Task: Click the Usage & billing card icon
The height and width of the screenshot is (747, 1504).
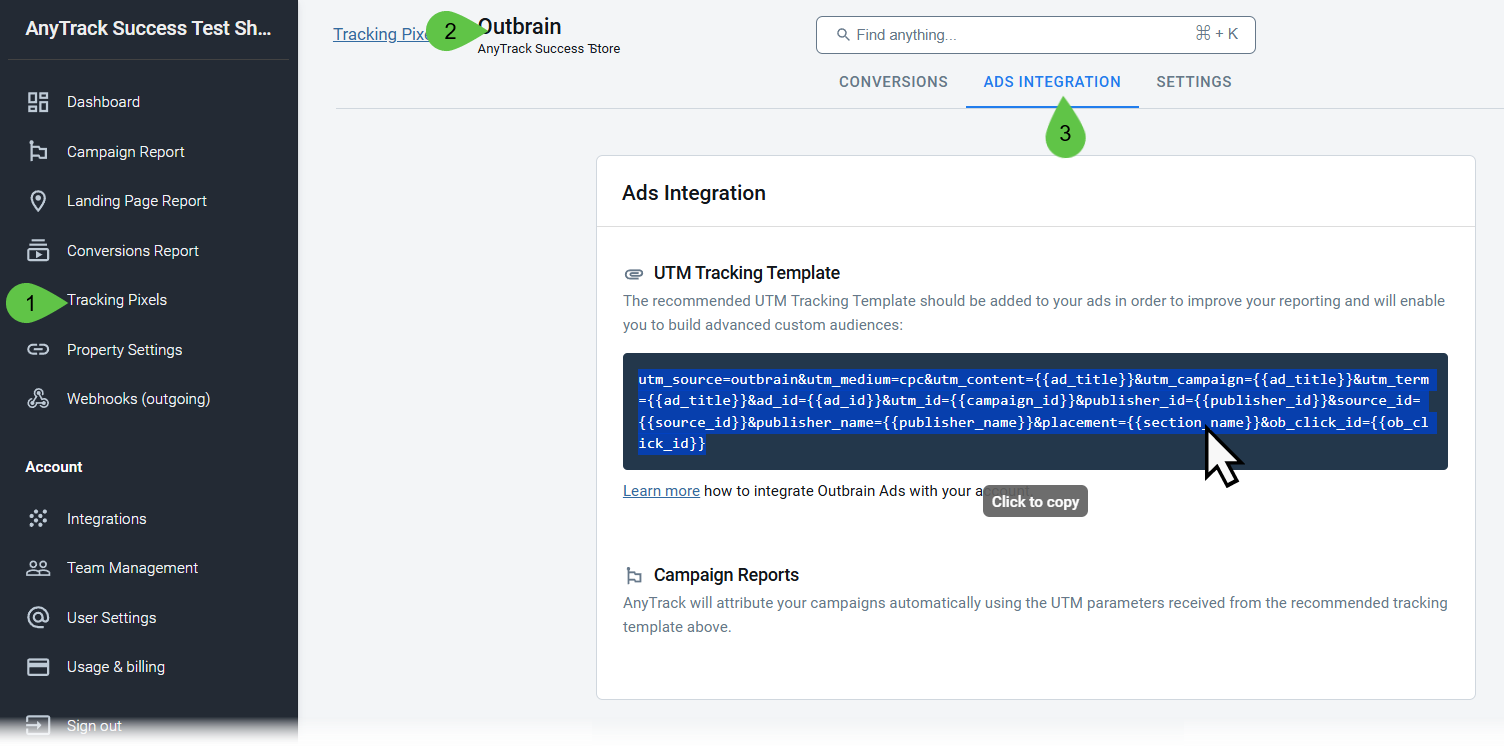Action: 38,667
